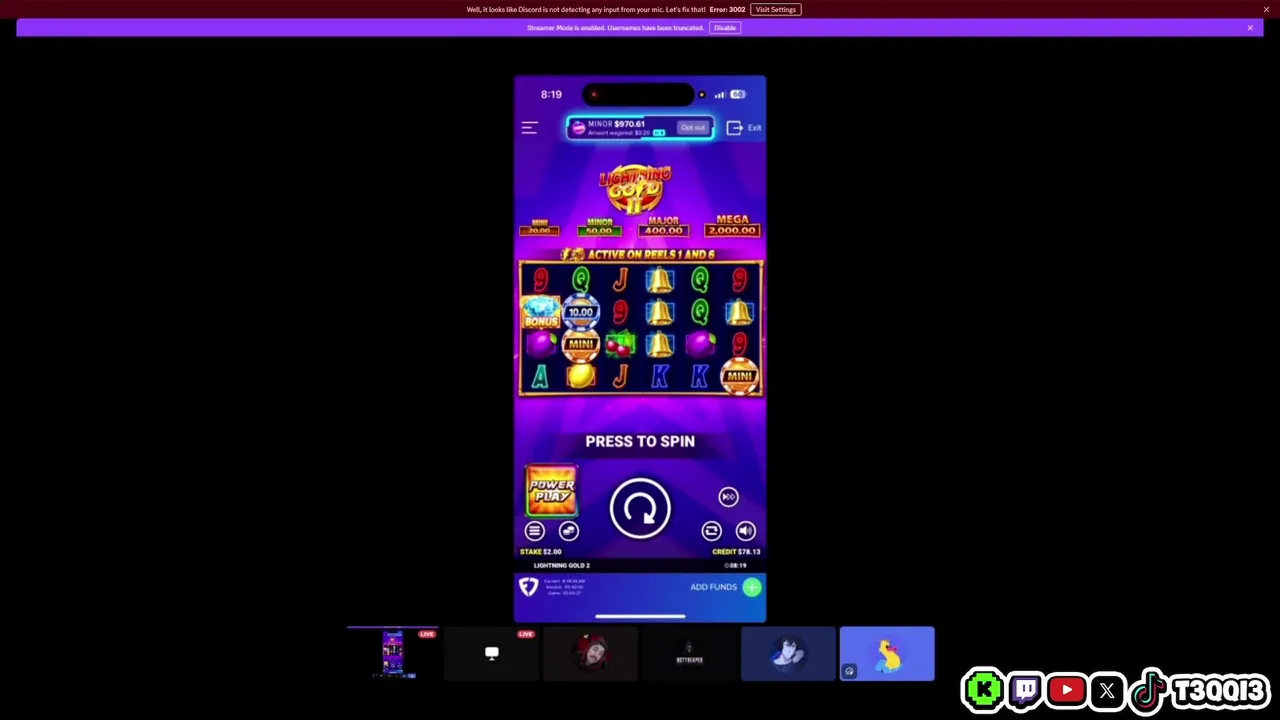Image resolution: width=1280 pixels, height=720 pixels.
Task: Select the dark logo text participant tile
Action: click(689, 654)
